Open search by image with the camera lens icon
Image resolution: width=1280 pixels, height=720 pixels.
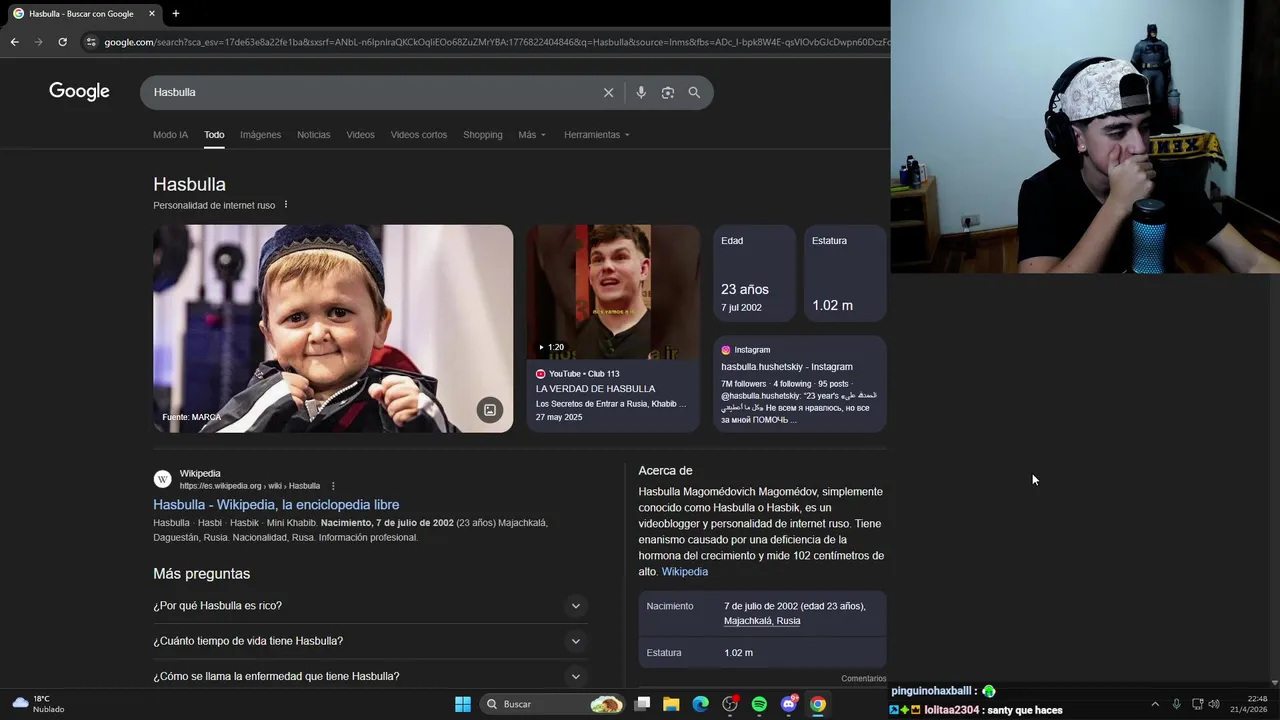coord(668,92)
